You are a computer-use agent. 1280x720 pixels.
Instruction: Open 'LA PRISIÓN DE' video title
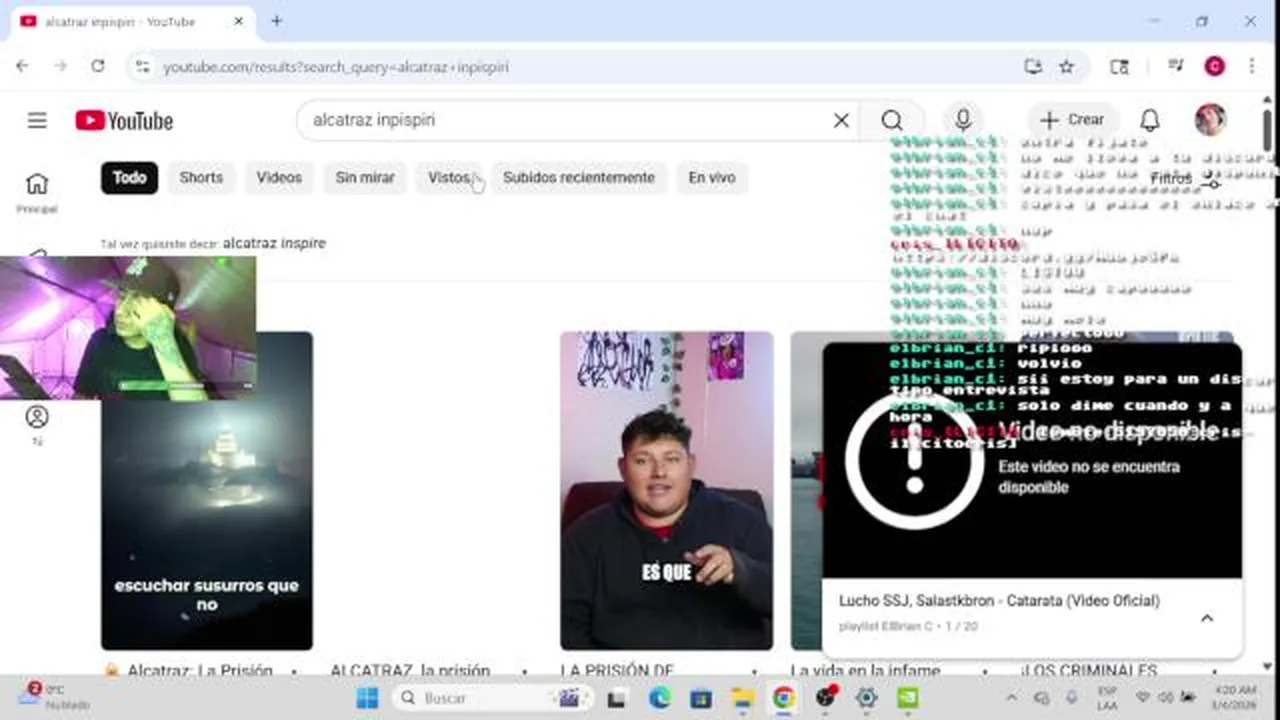point(617,670)
